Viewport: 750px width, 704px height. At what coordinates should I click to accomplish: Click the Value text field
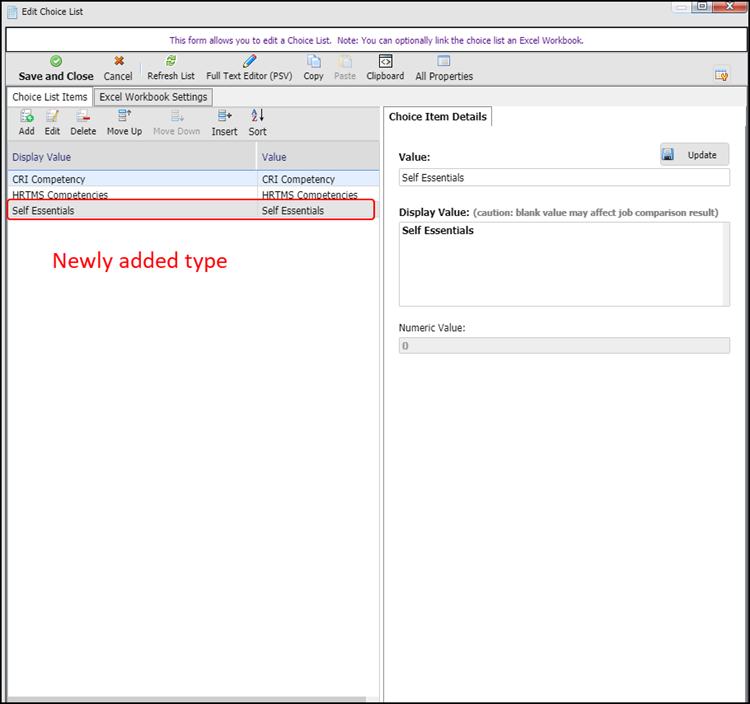(563, 178)
